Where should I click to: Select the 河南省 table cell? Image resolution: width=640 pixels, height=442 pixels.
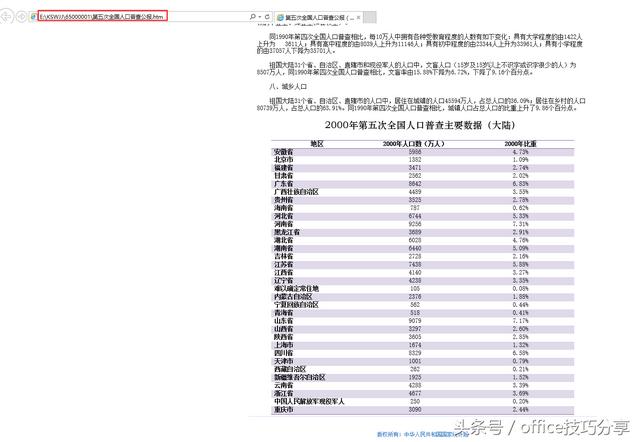pos(283,224)
